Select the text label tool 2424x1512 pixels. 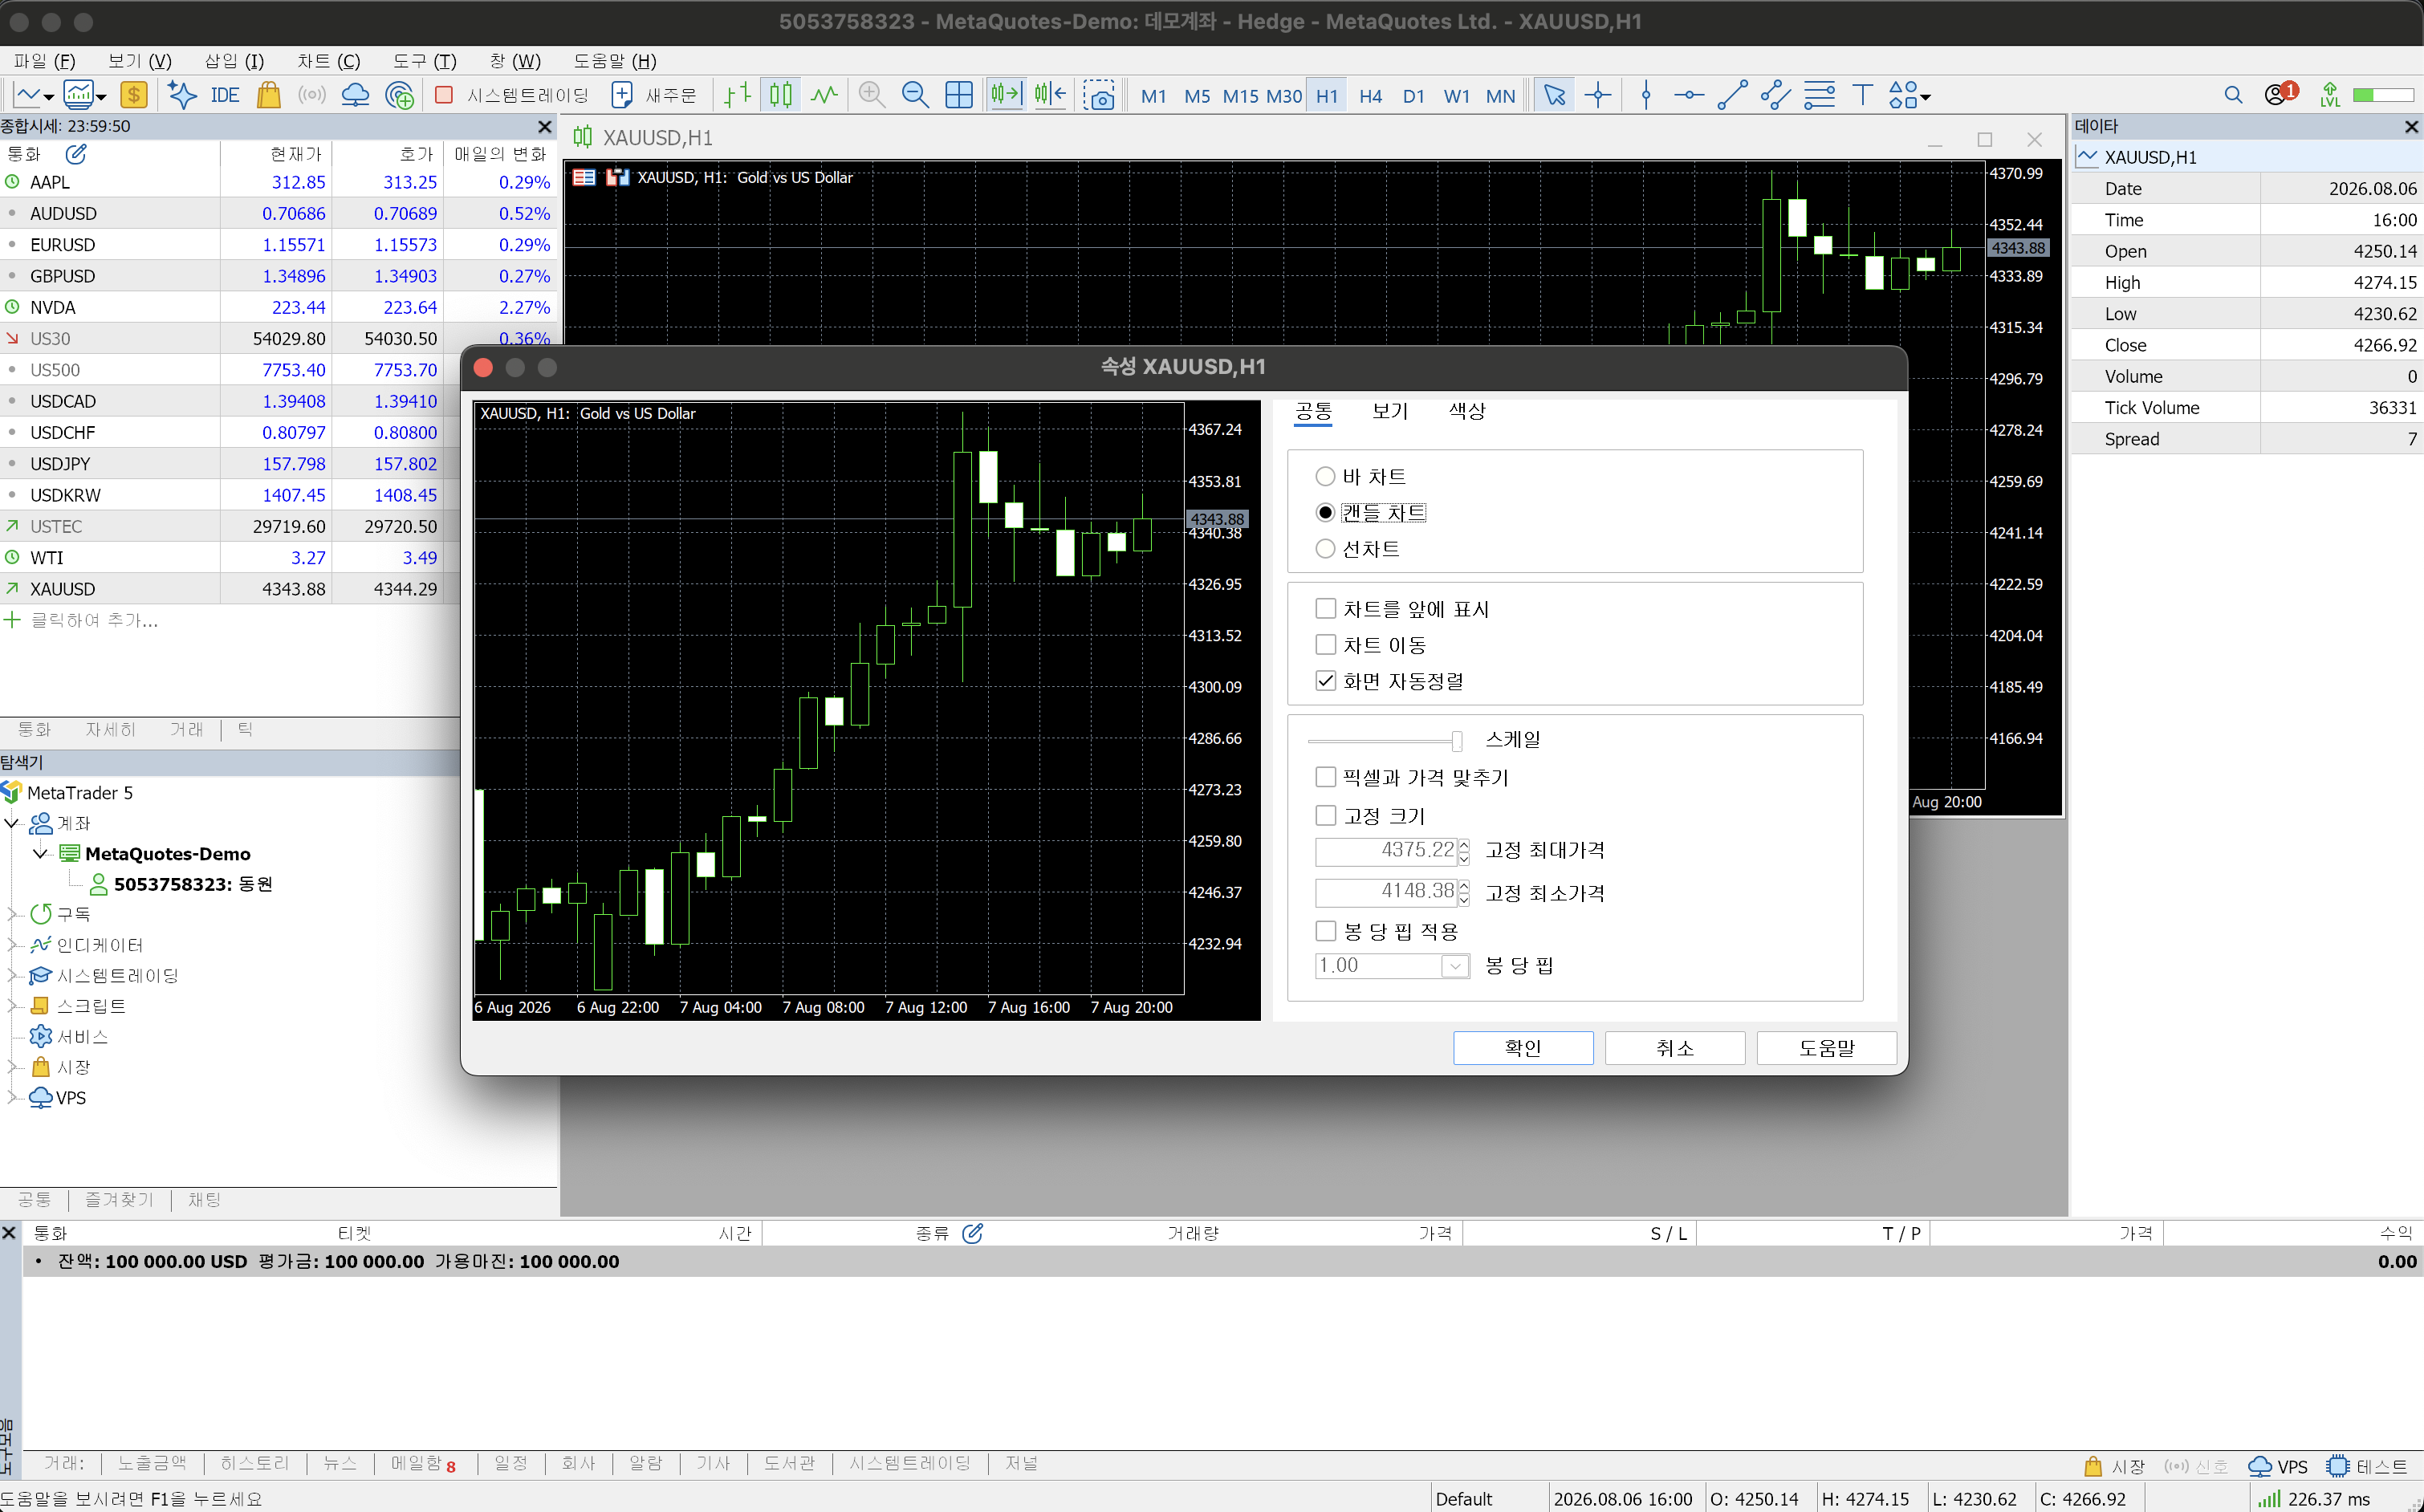tap(1862, 95)
